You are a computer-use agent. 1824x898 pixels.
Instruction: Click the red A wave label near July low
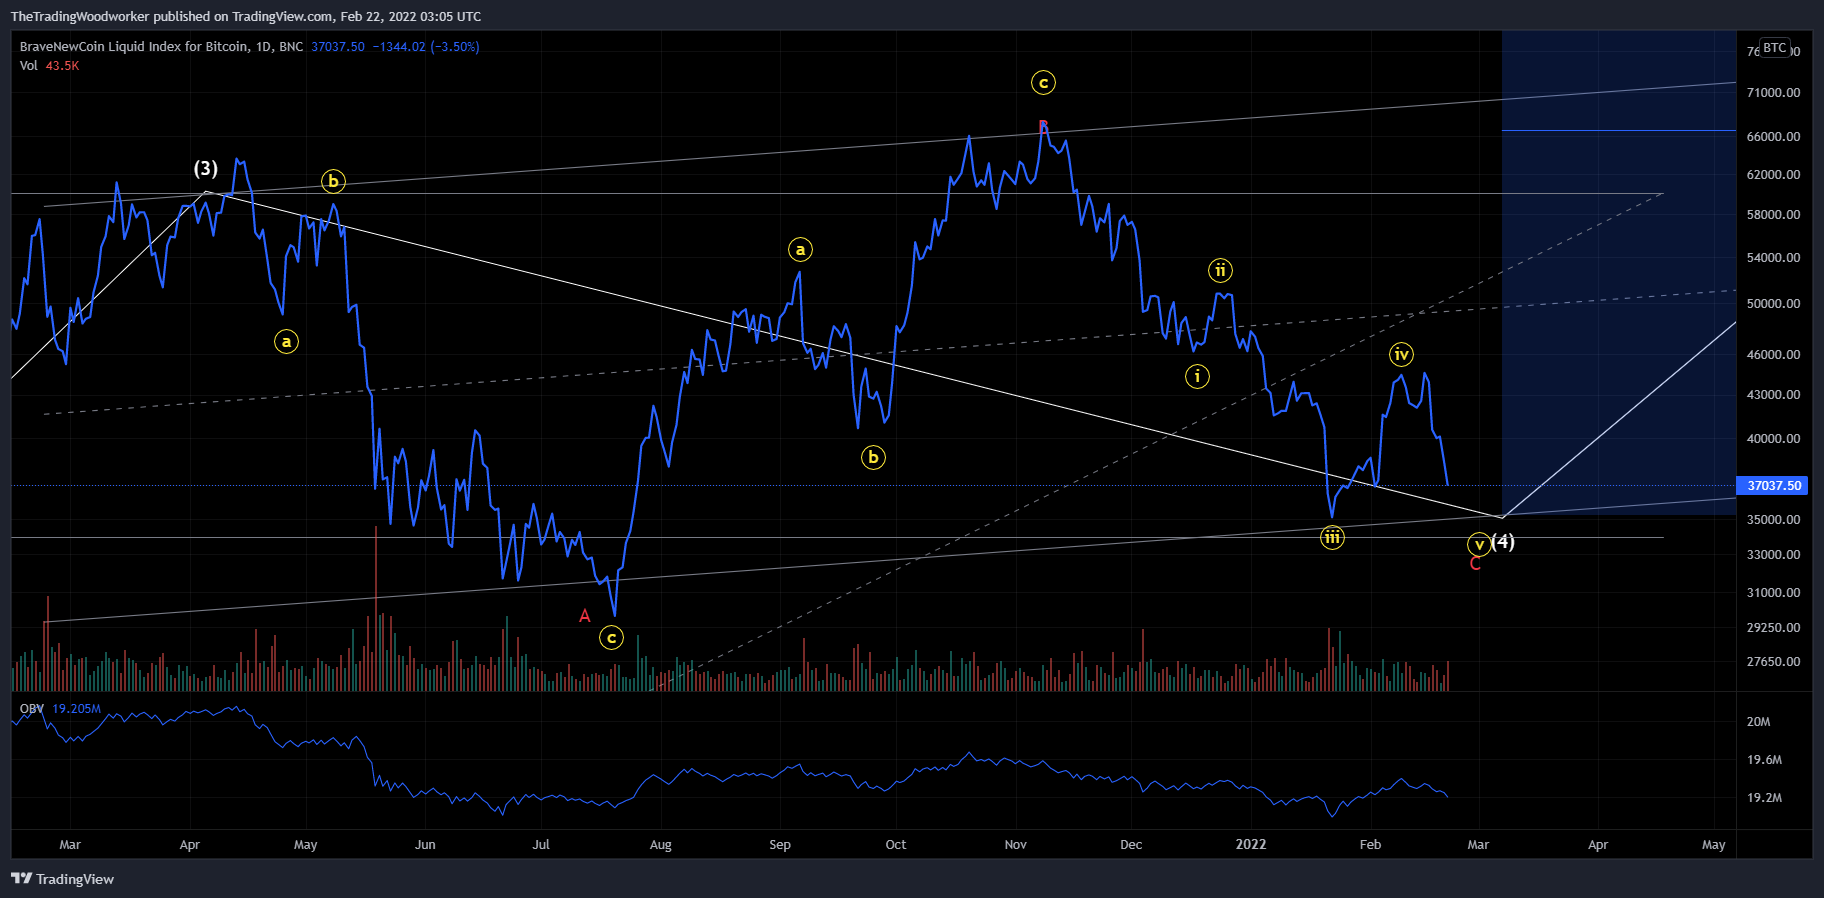pos(585,616)
